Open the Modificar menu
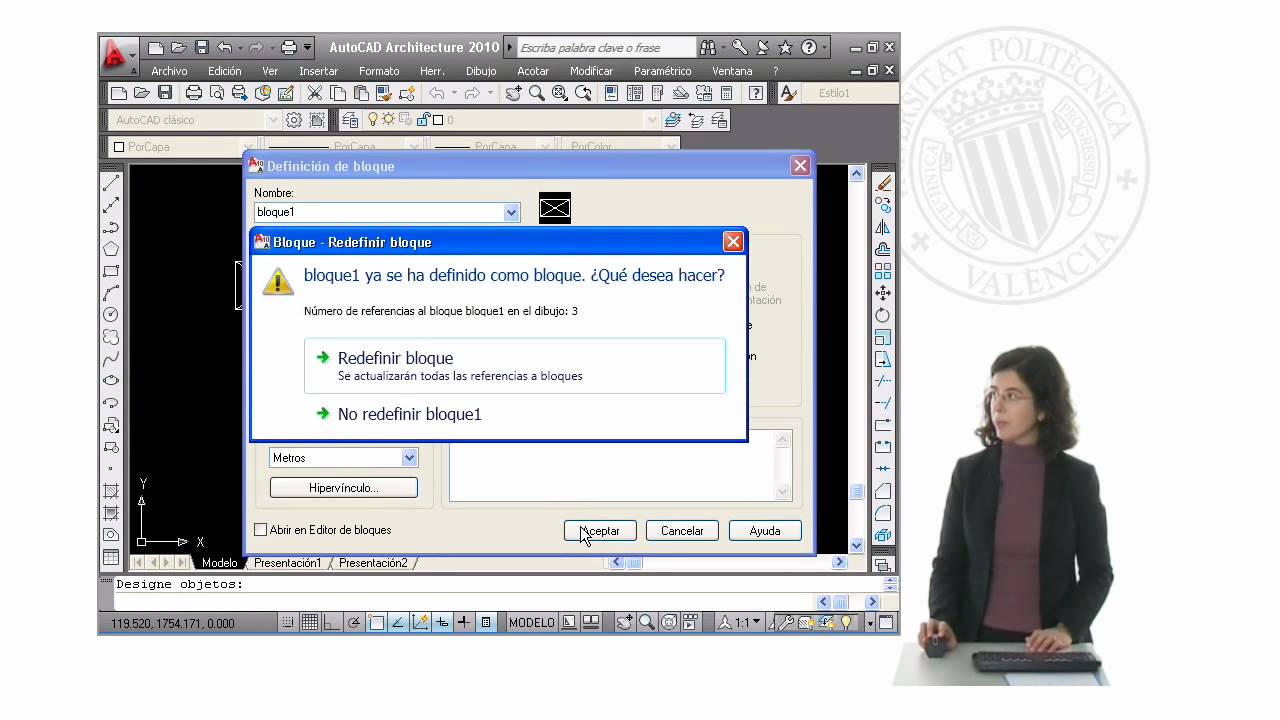Viewport: 1280px width, 720px height. pyautogui.click(x=591, y=71)
